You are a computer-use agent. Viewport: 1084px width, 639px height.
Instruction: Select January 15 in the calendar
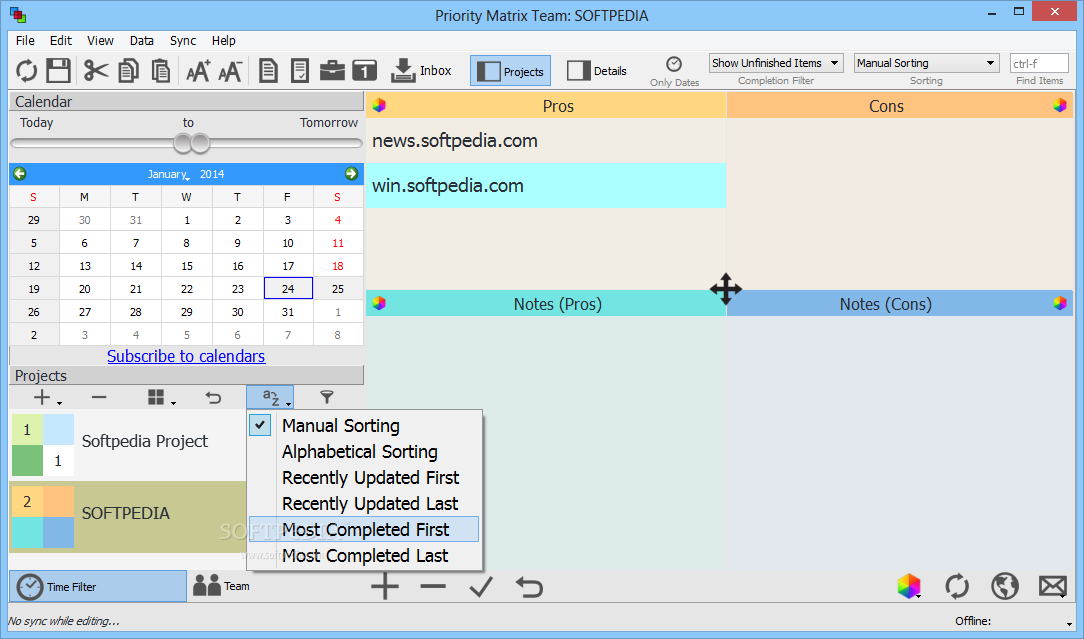[187, 266]
